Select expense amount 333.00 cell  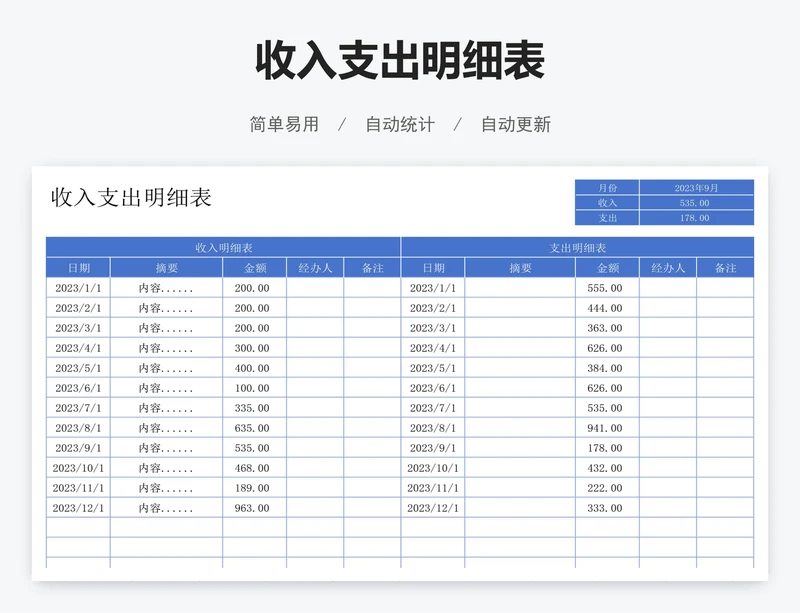point(607,508)
